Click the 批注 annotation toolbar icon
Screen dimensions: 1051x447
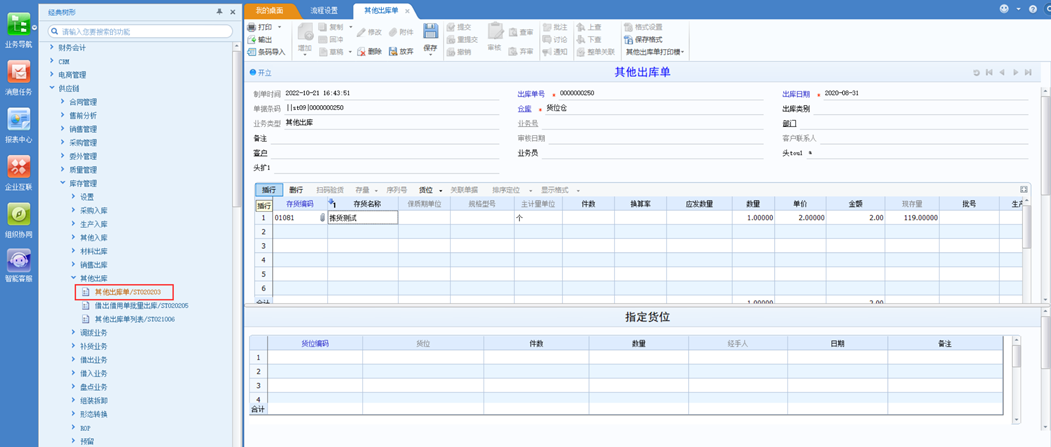click(547, 27)
